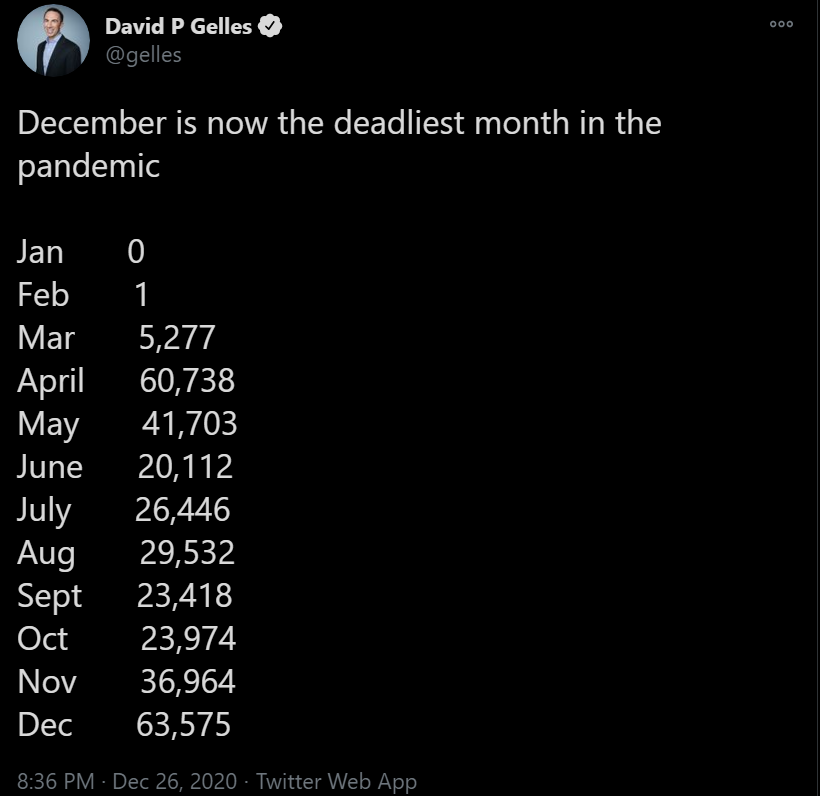
Task: Click the 8:36 PM time label
Action: pos(45,779)
